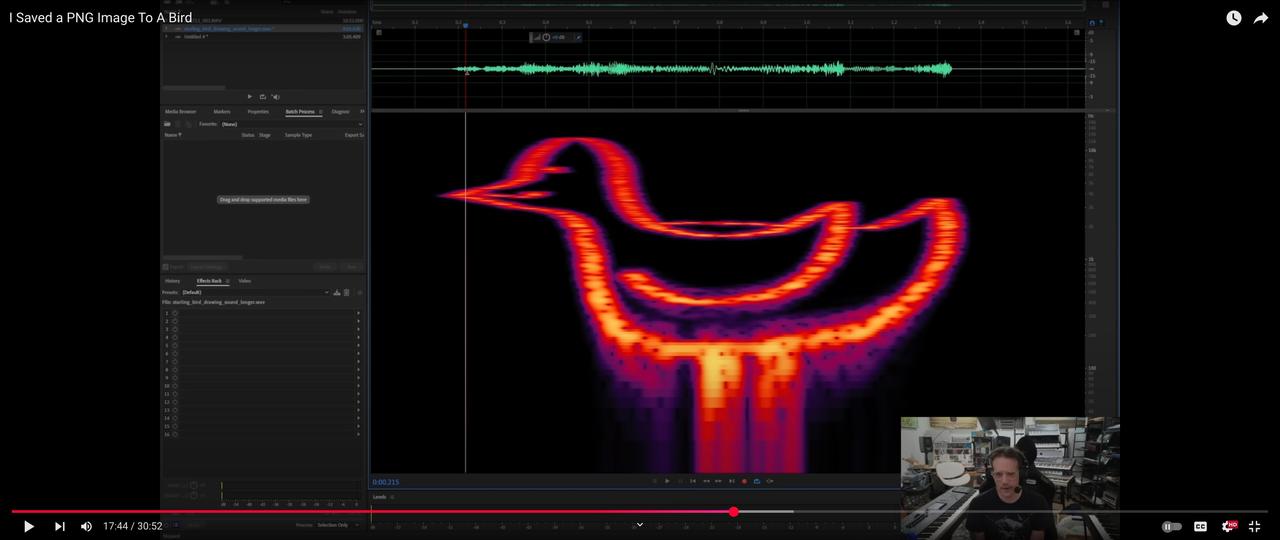Skip to the next video

click(x=59, y=526)
